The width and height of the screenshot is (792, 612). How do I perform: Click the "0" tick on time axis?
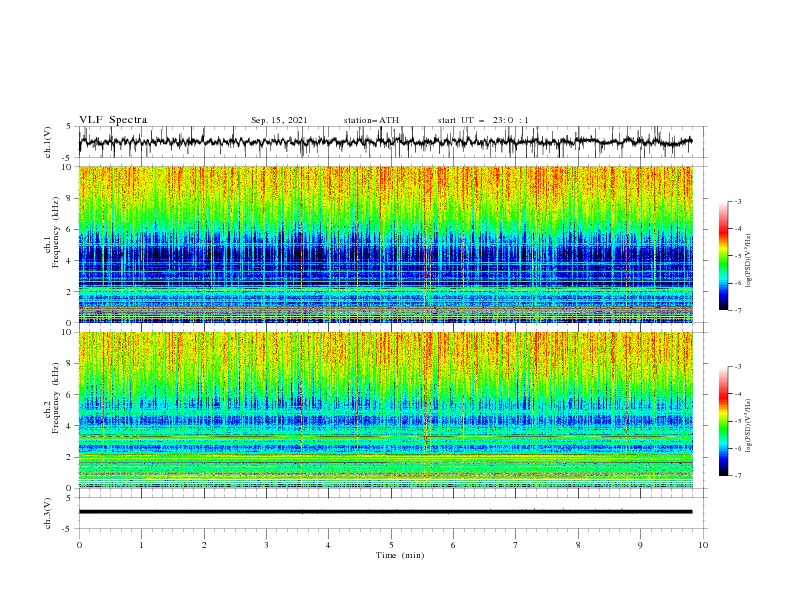79,545
